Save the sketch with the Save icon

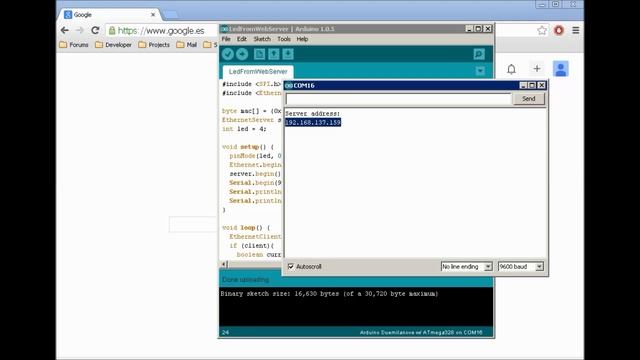288,54
